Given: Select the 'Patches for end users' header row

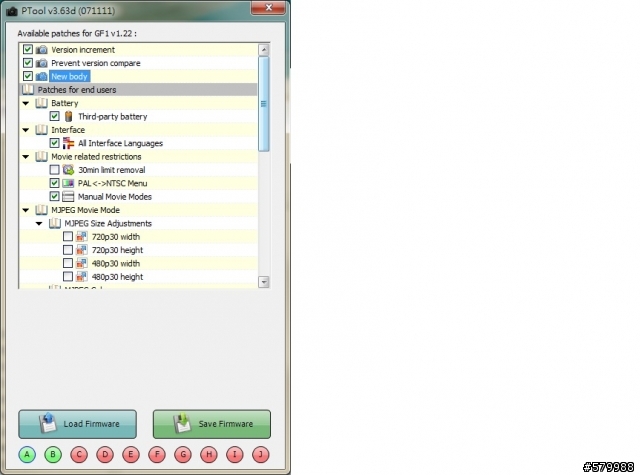Looking at the screenshot, I should (x=138, y=90).
